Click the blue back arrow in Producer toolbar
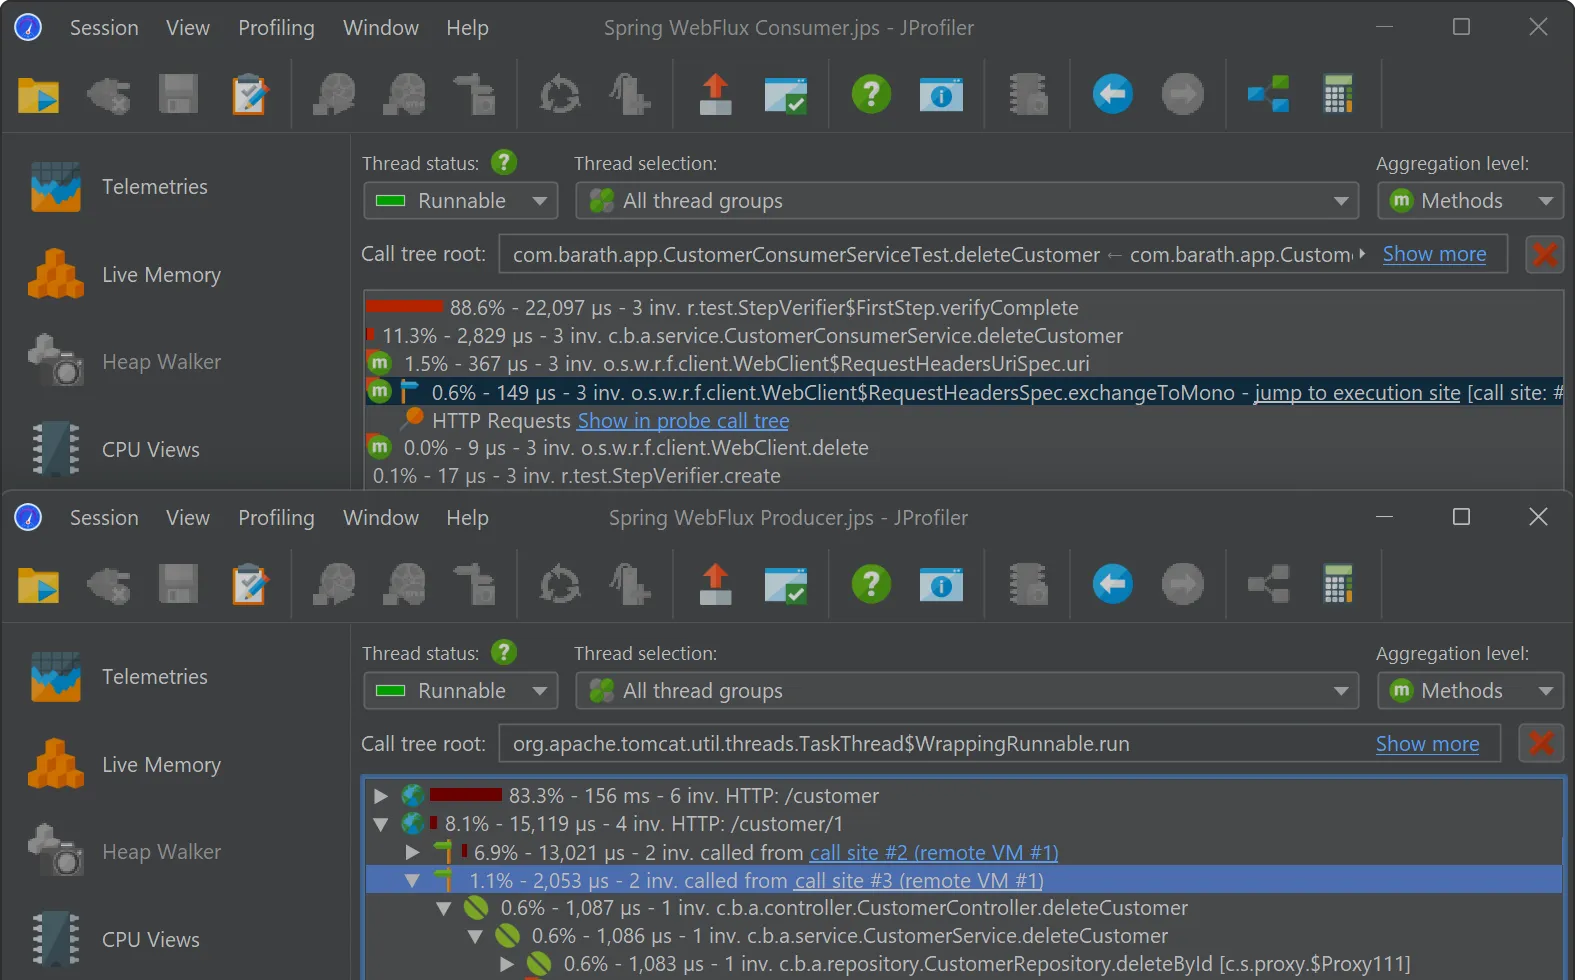 (1112, 585)
